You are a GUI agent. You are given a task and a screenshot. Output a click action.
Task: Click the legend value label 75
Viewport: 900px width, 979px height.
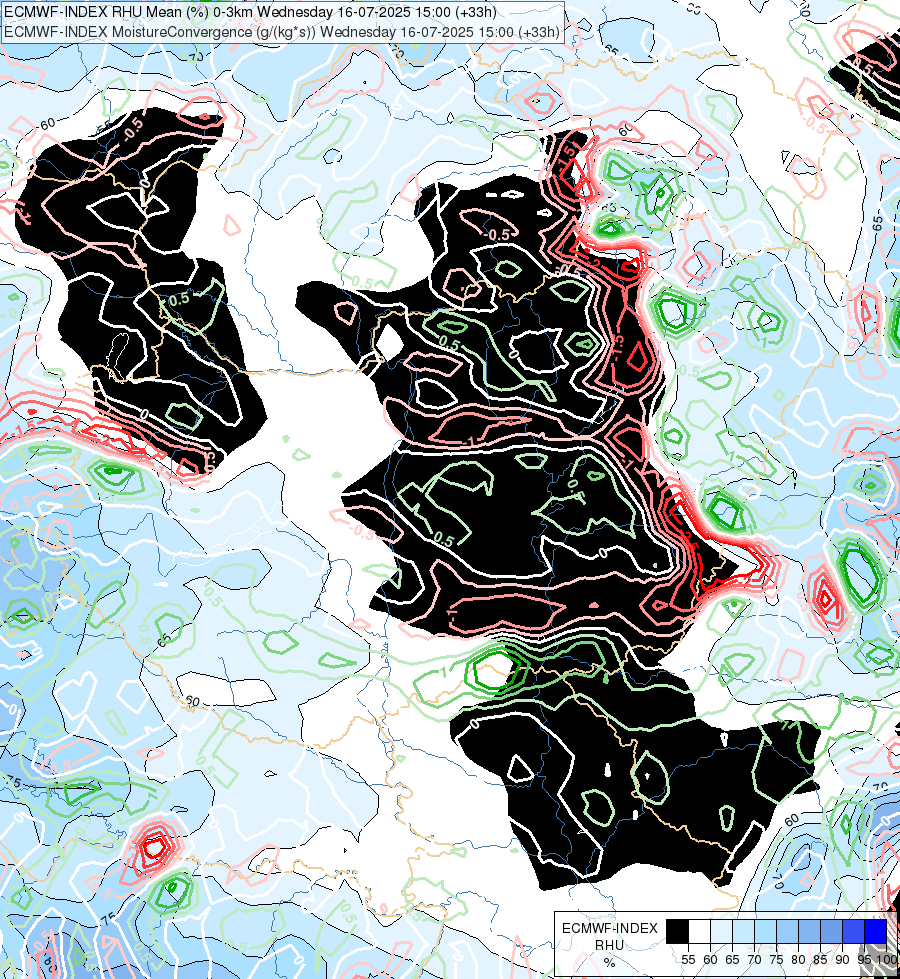coord(776,960)
